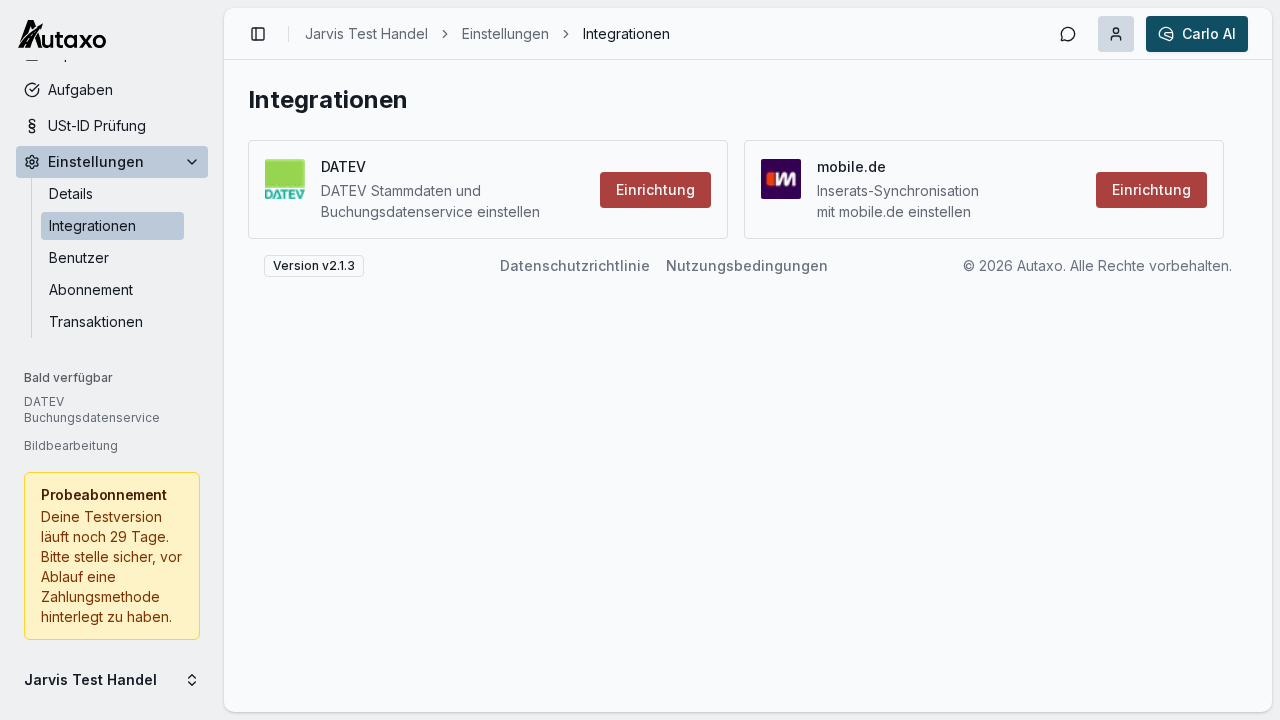Open the chat bubble icon

pos(1068,34)
